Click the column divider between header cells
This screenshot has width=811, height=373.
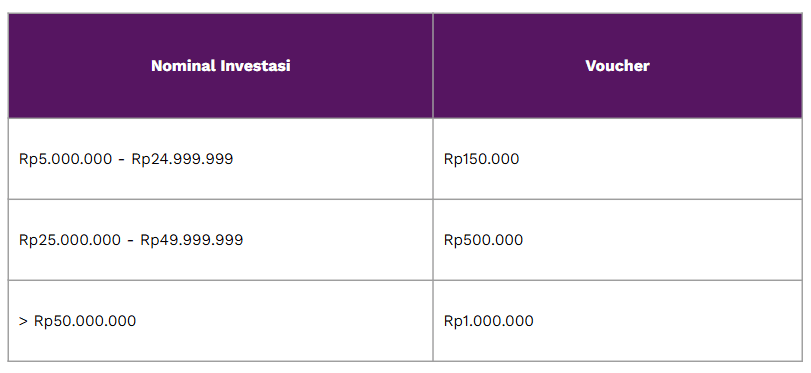[x=433, y=66]
